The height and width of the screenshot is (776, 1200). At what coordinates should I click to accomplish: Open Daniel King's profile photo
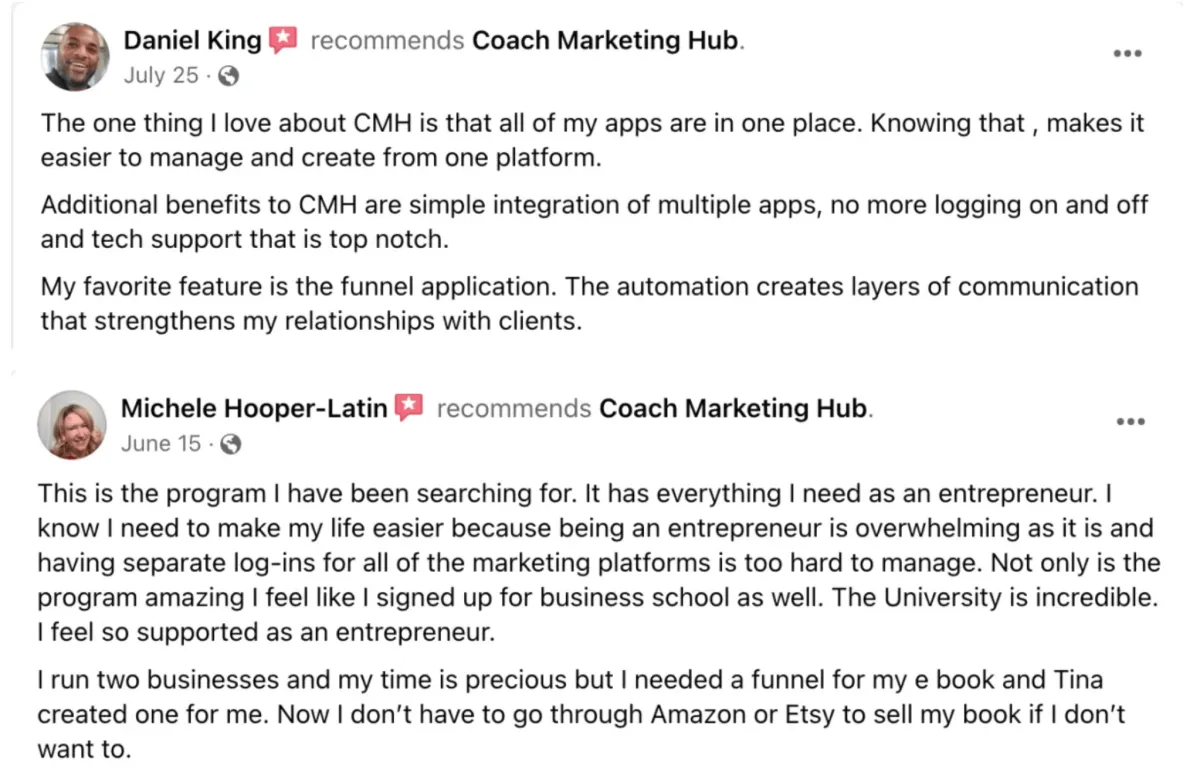(75, 57)
